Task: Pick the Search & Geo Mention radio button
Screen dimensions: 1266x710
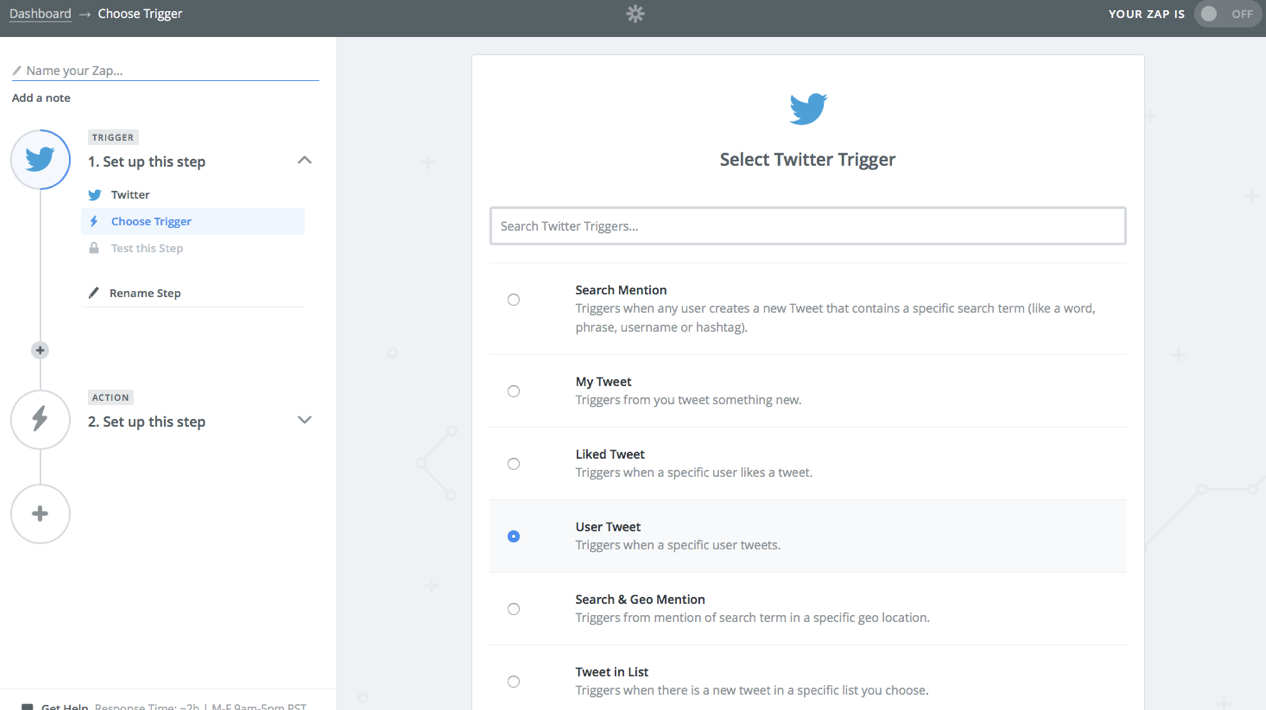Action: (x=514, y=609)
